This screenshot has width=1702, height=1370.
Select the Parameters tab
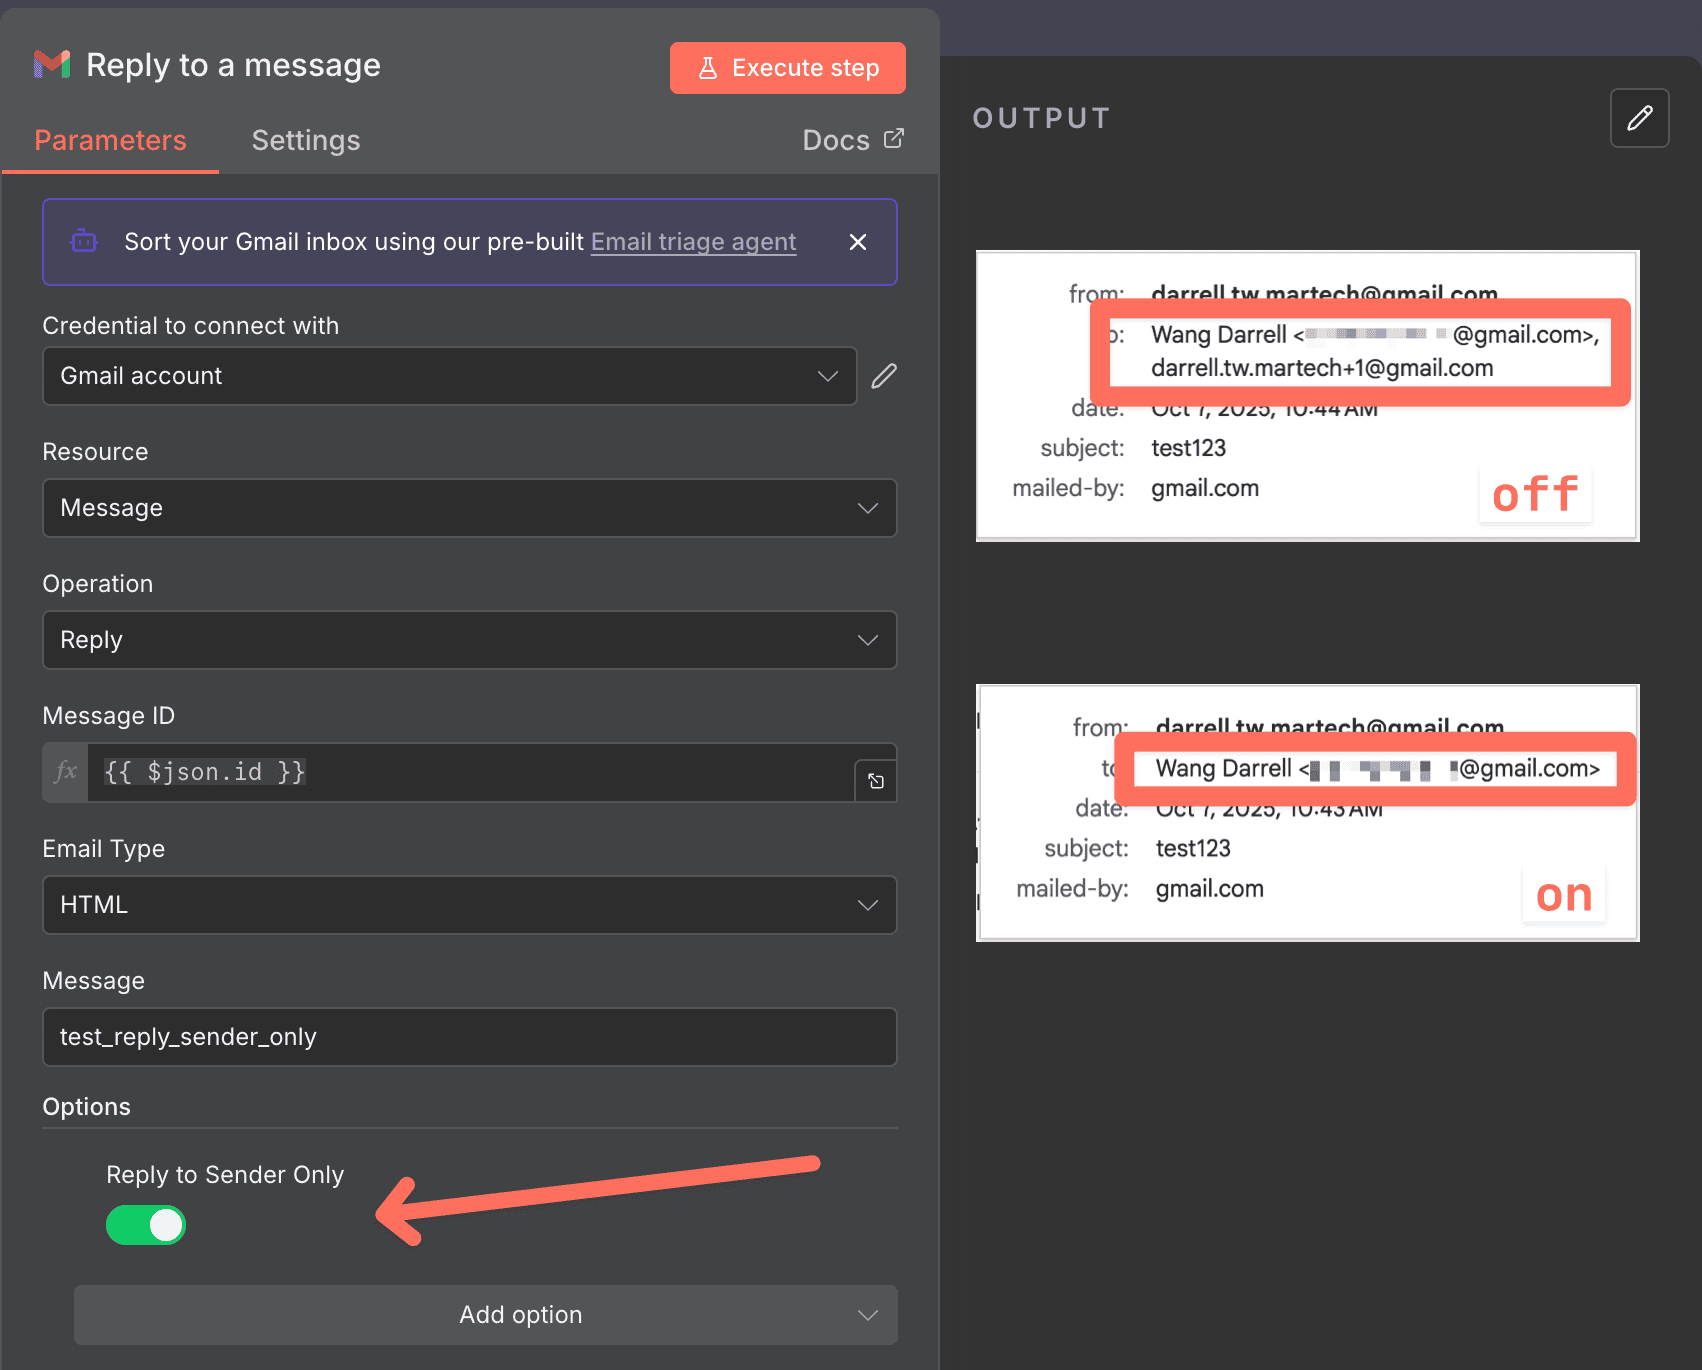pyautogui.click(x=110, y=140)
